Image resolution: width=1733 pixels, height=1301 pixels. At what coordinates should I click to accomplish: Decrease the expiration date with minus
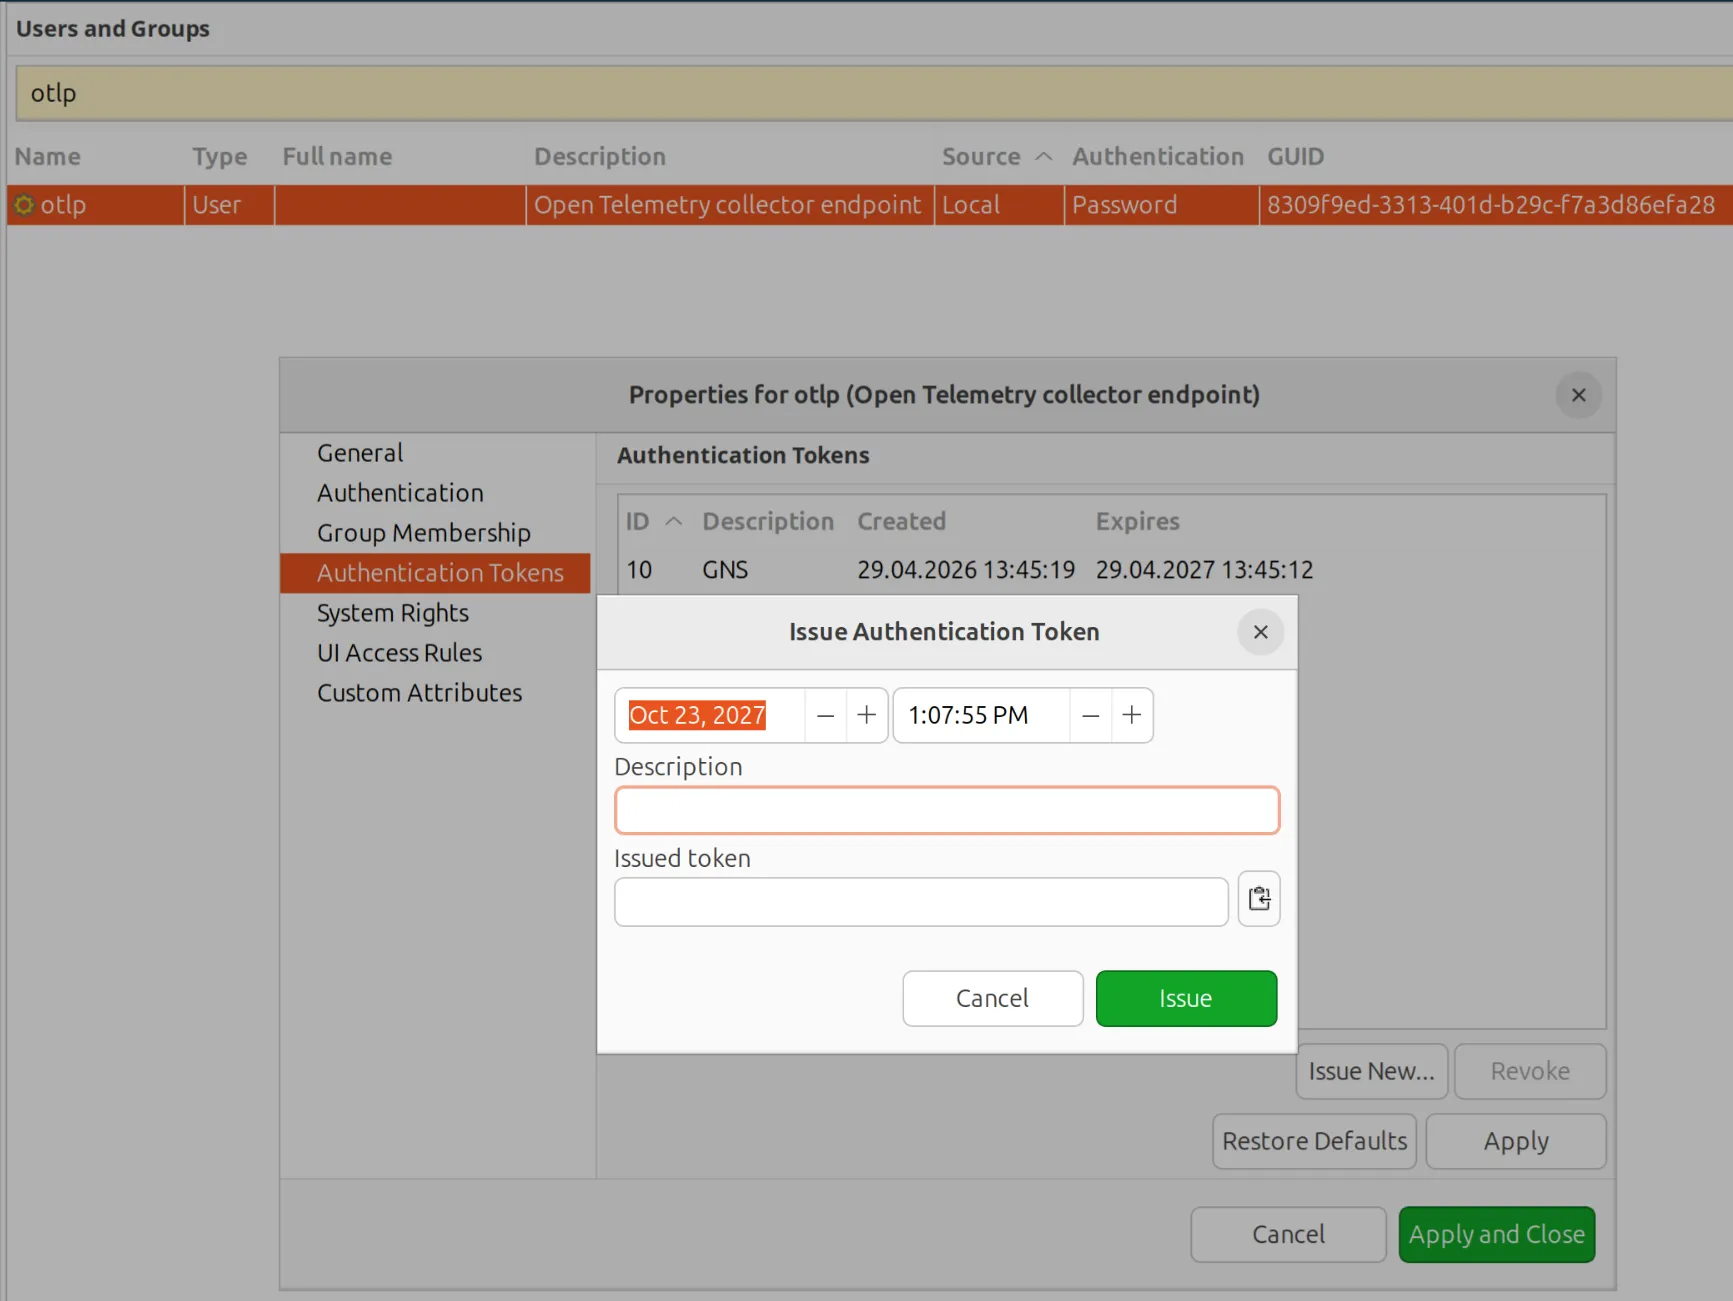point(825,715)
